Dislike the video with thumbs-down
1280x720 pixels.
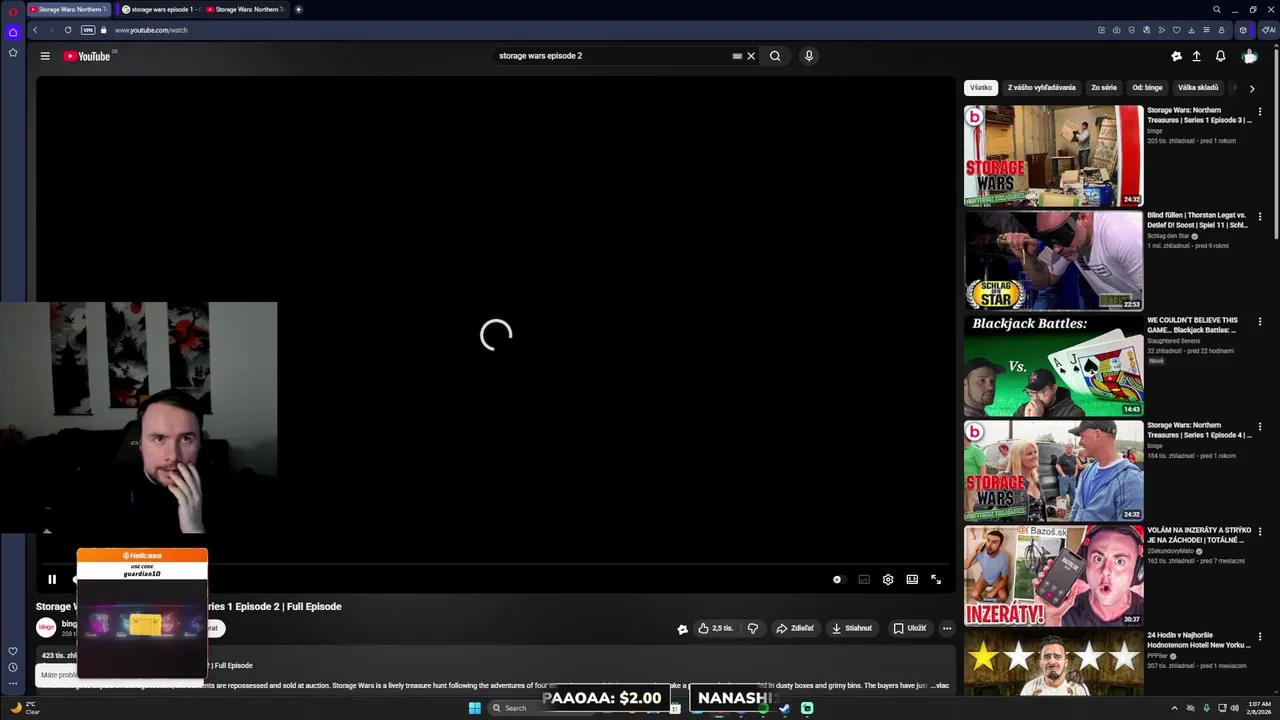pos(753,628)
